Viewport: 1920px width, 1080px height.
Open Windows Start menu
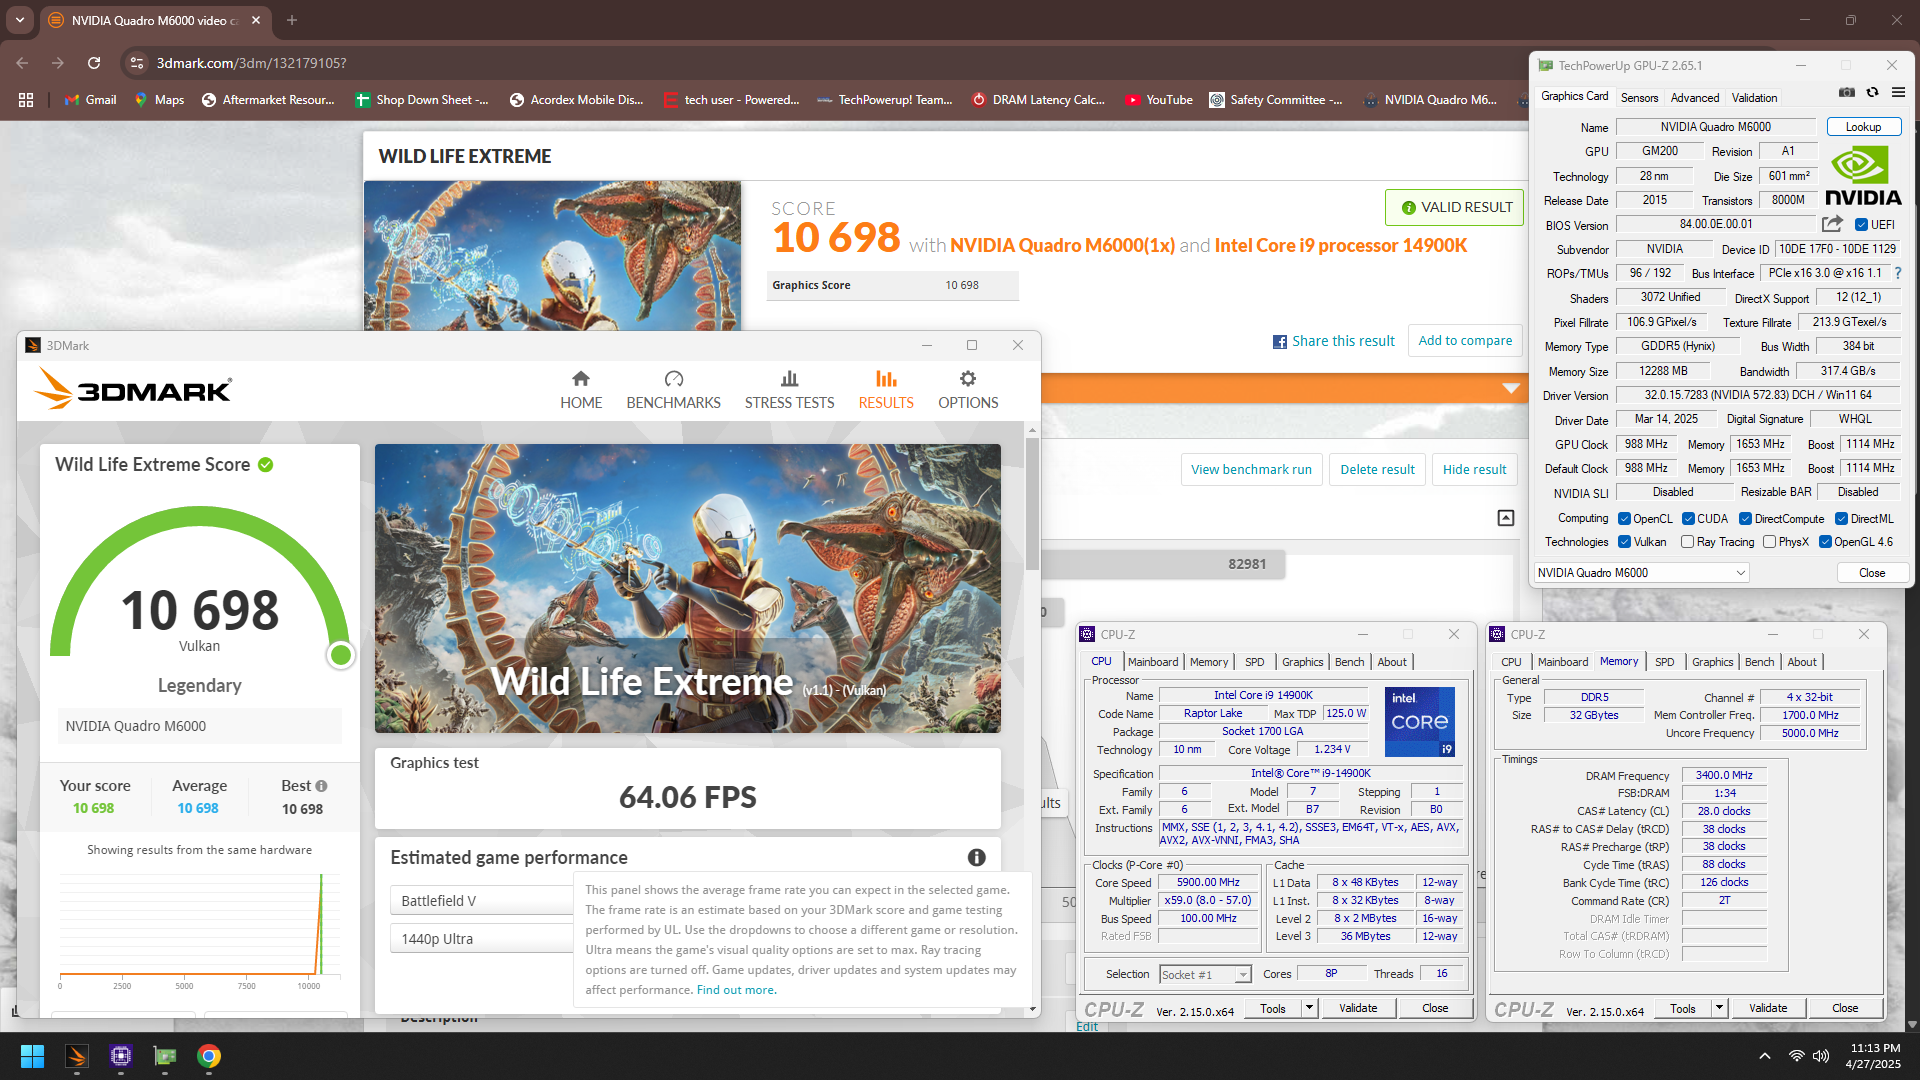click(x=32, y=1056)
